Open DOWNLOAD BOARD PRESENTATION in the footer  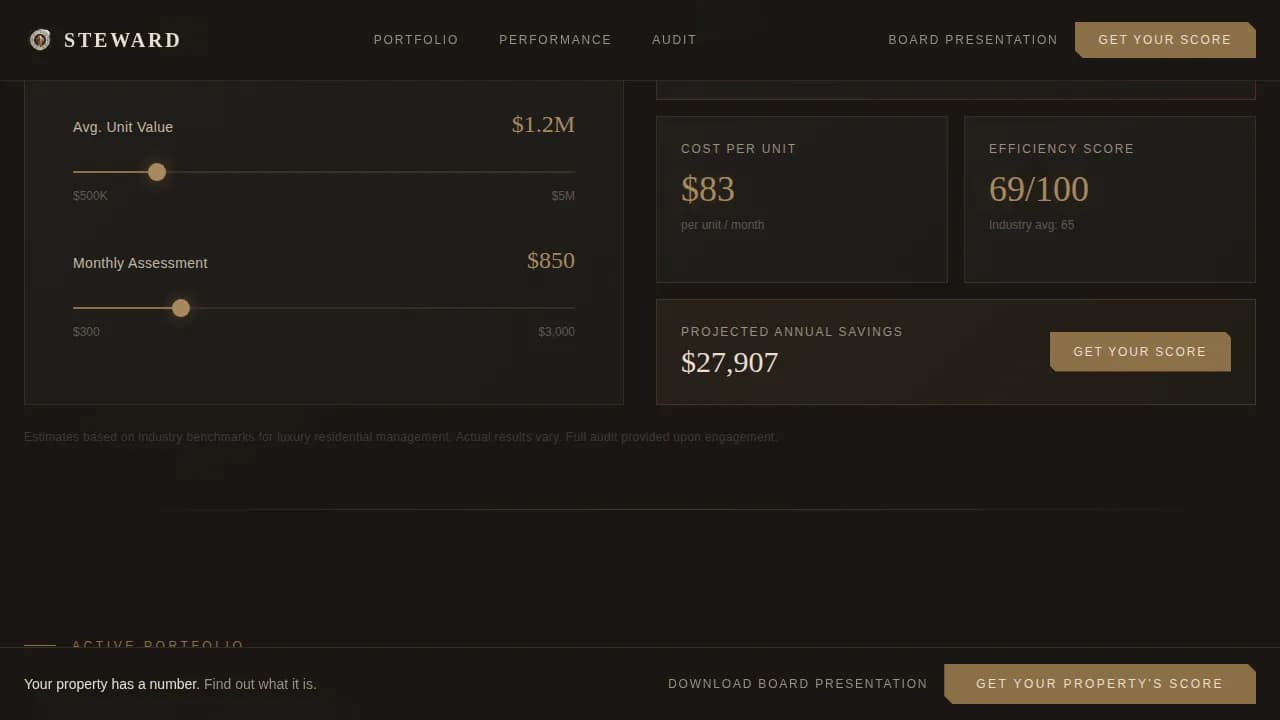pos(797,684)
